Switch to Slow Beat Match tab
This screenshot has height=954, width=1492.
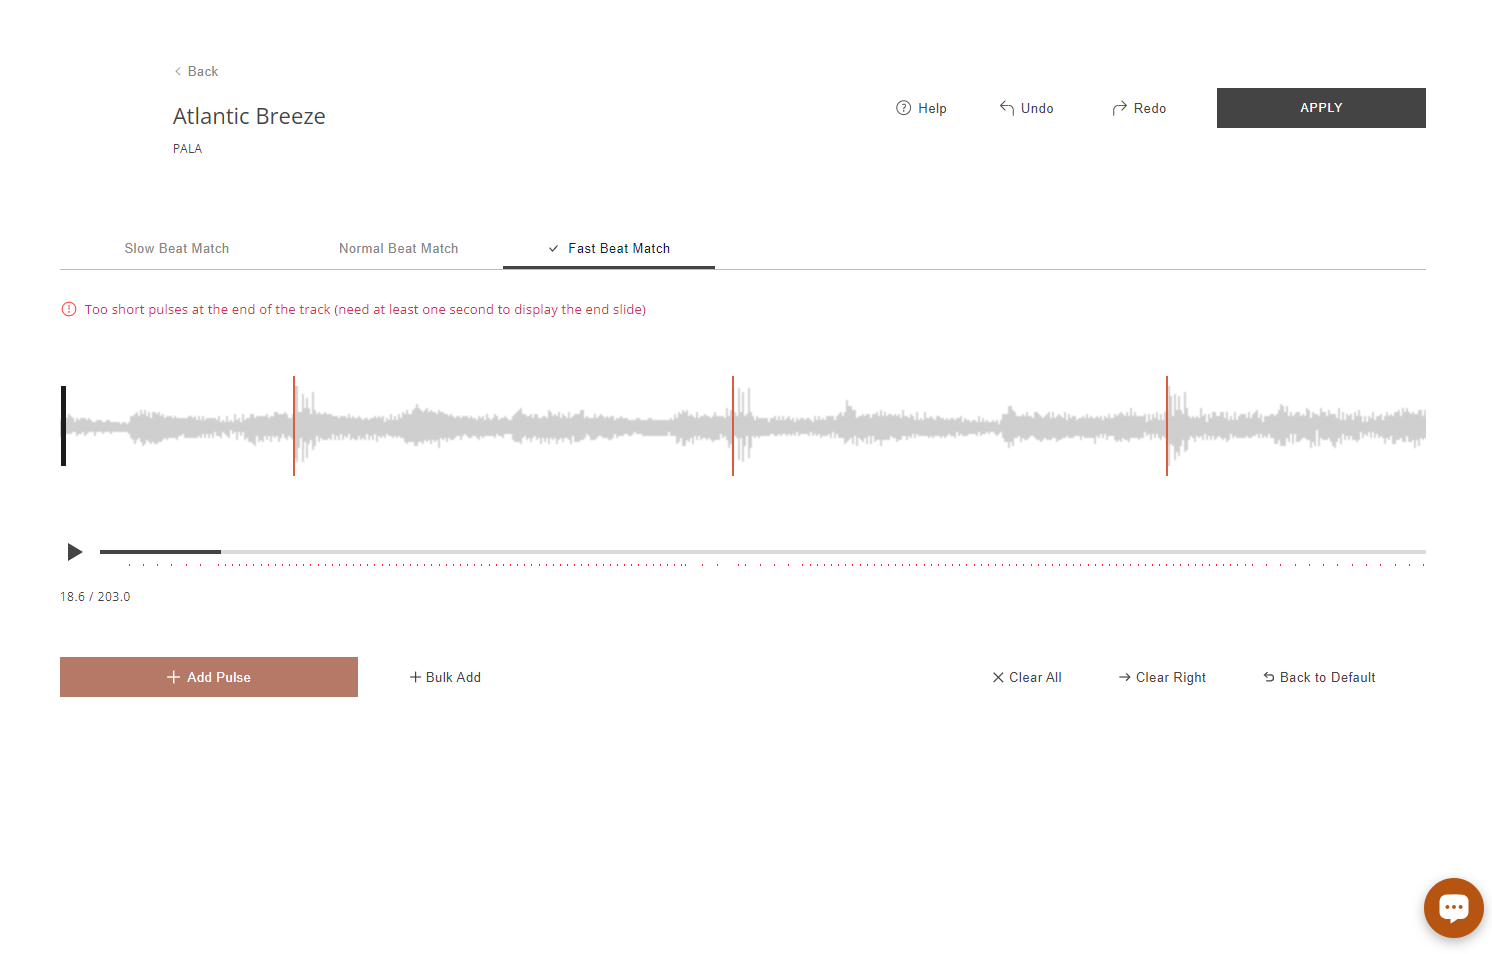(177, 248)
